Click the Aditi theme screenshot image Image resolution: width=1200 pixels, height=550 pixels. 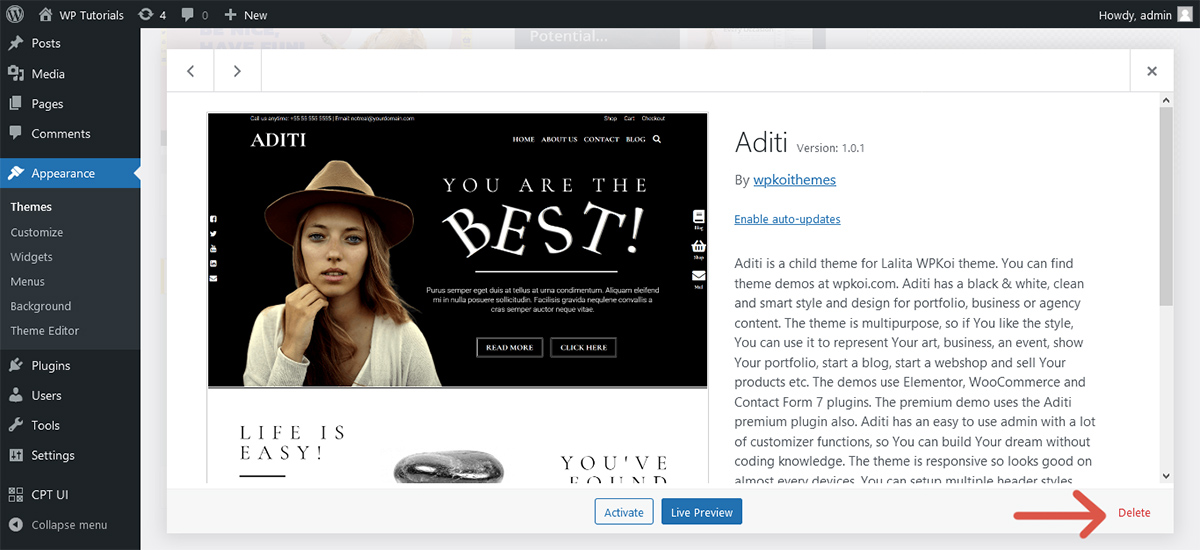click(x=457, y=298)
